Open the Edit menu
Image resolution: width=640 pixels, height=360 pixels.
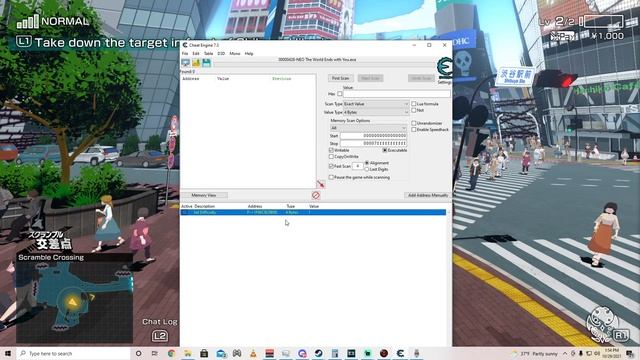[196, 53]
